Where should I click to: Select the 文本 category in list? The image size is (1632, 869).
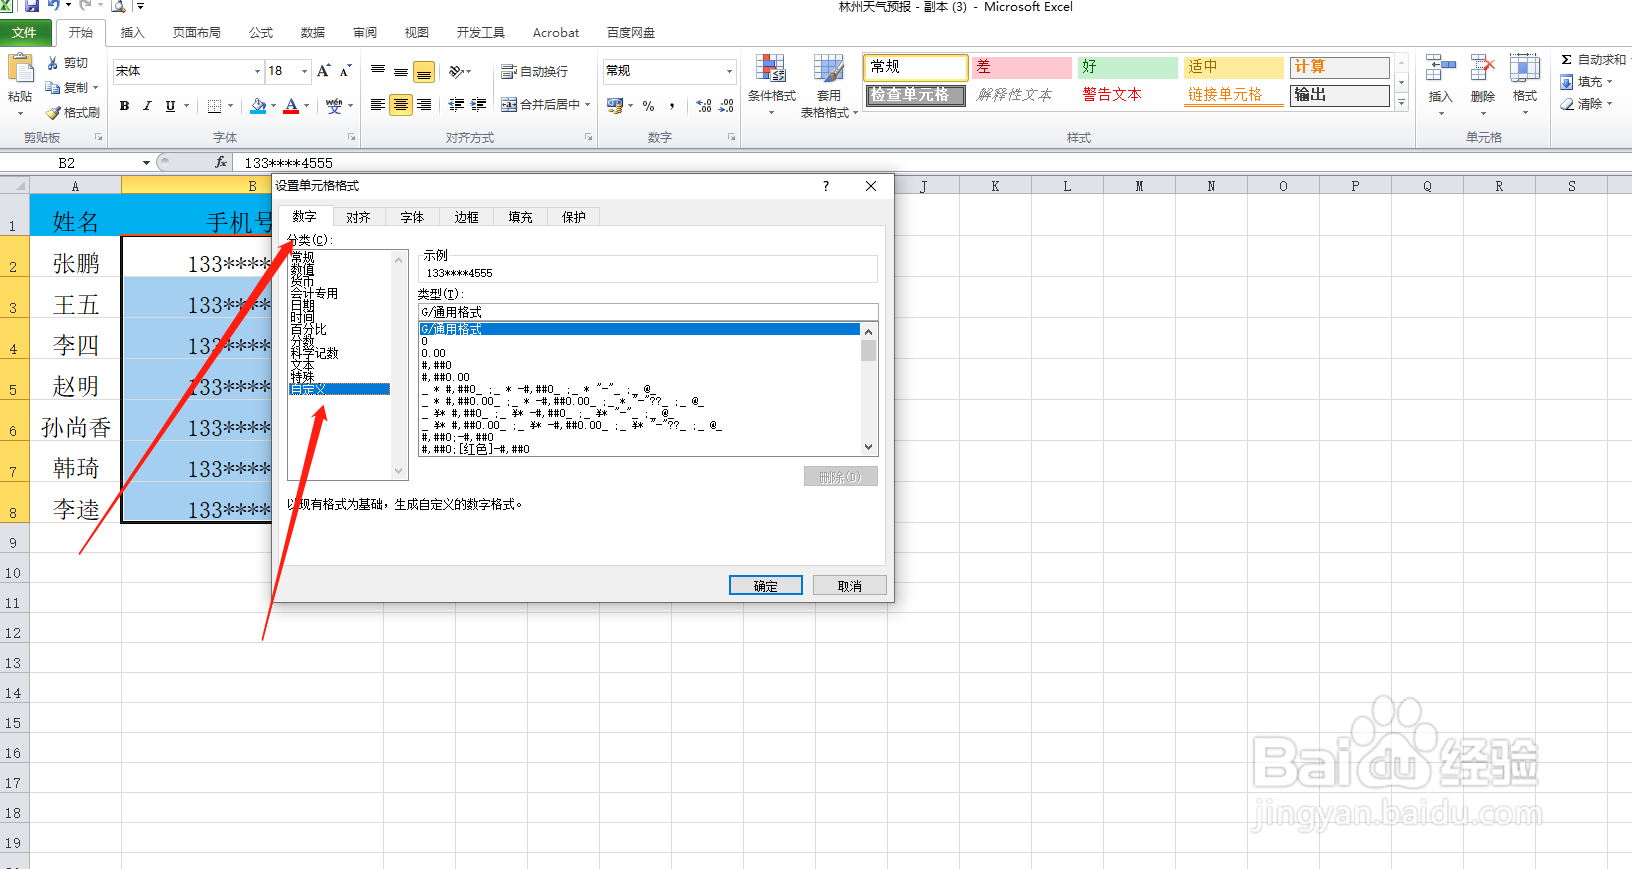point(302,365)
